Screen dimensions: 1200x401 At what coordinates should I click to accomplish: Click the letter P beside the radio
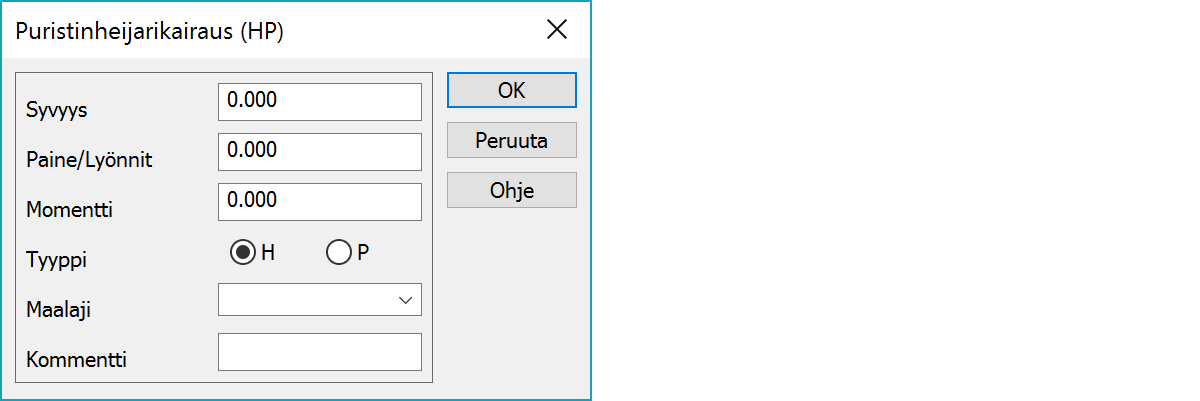coord(363,254)
